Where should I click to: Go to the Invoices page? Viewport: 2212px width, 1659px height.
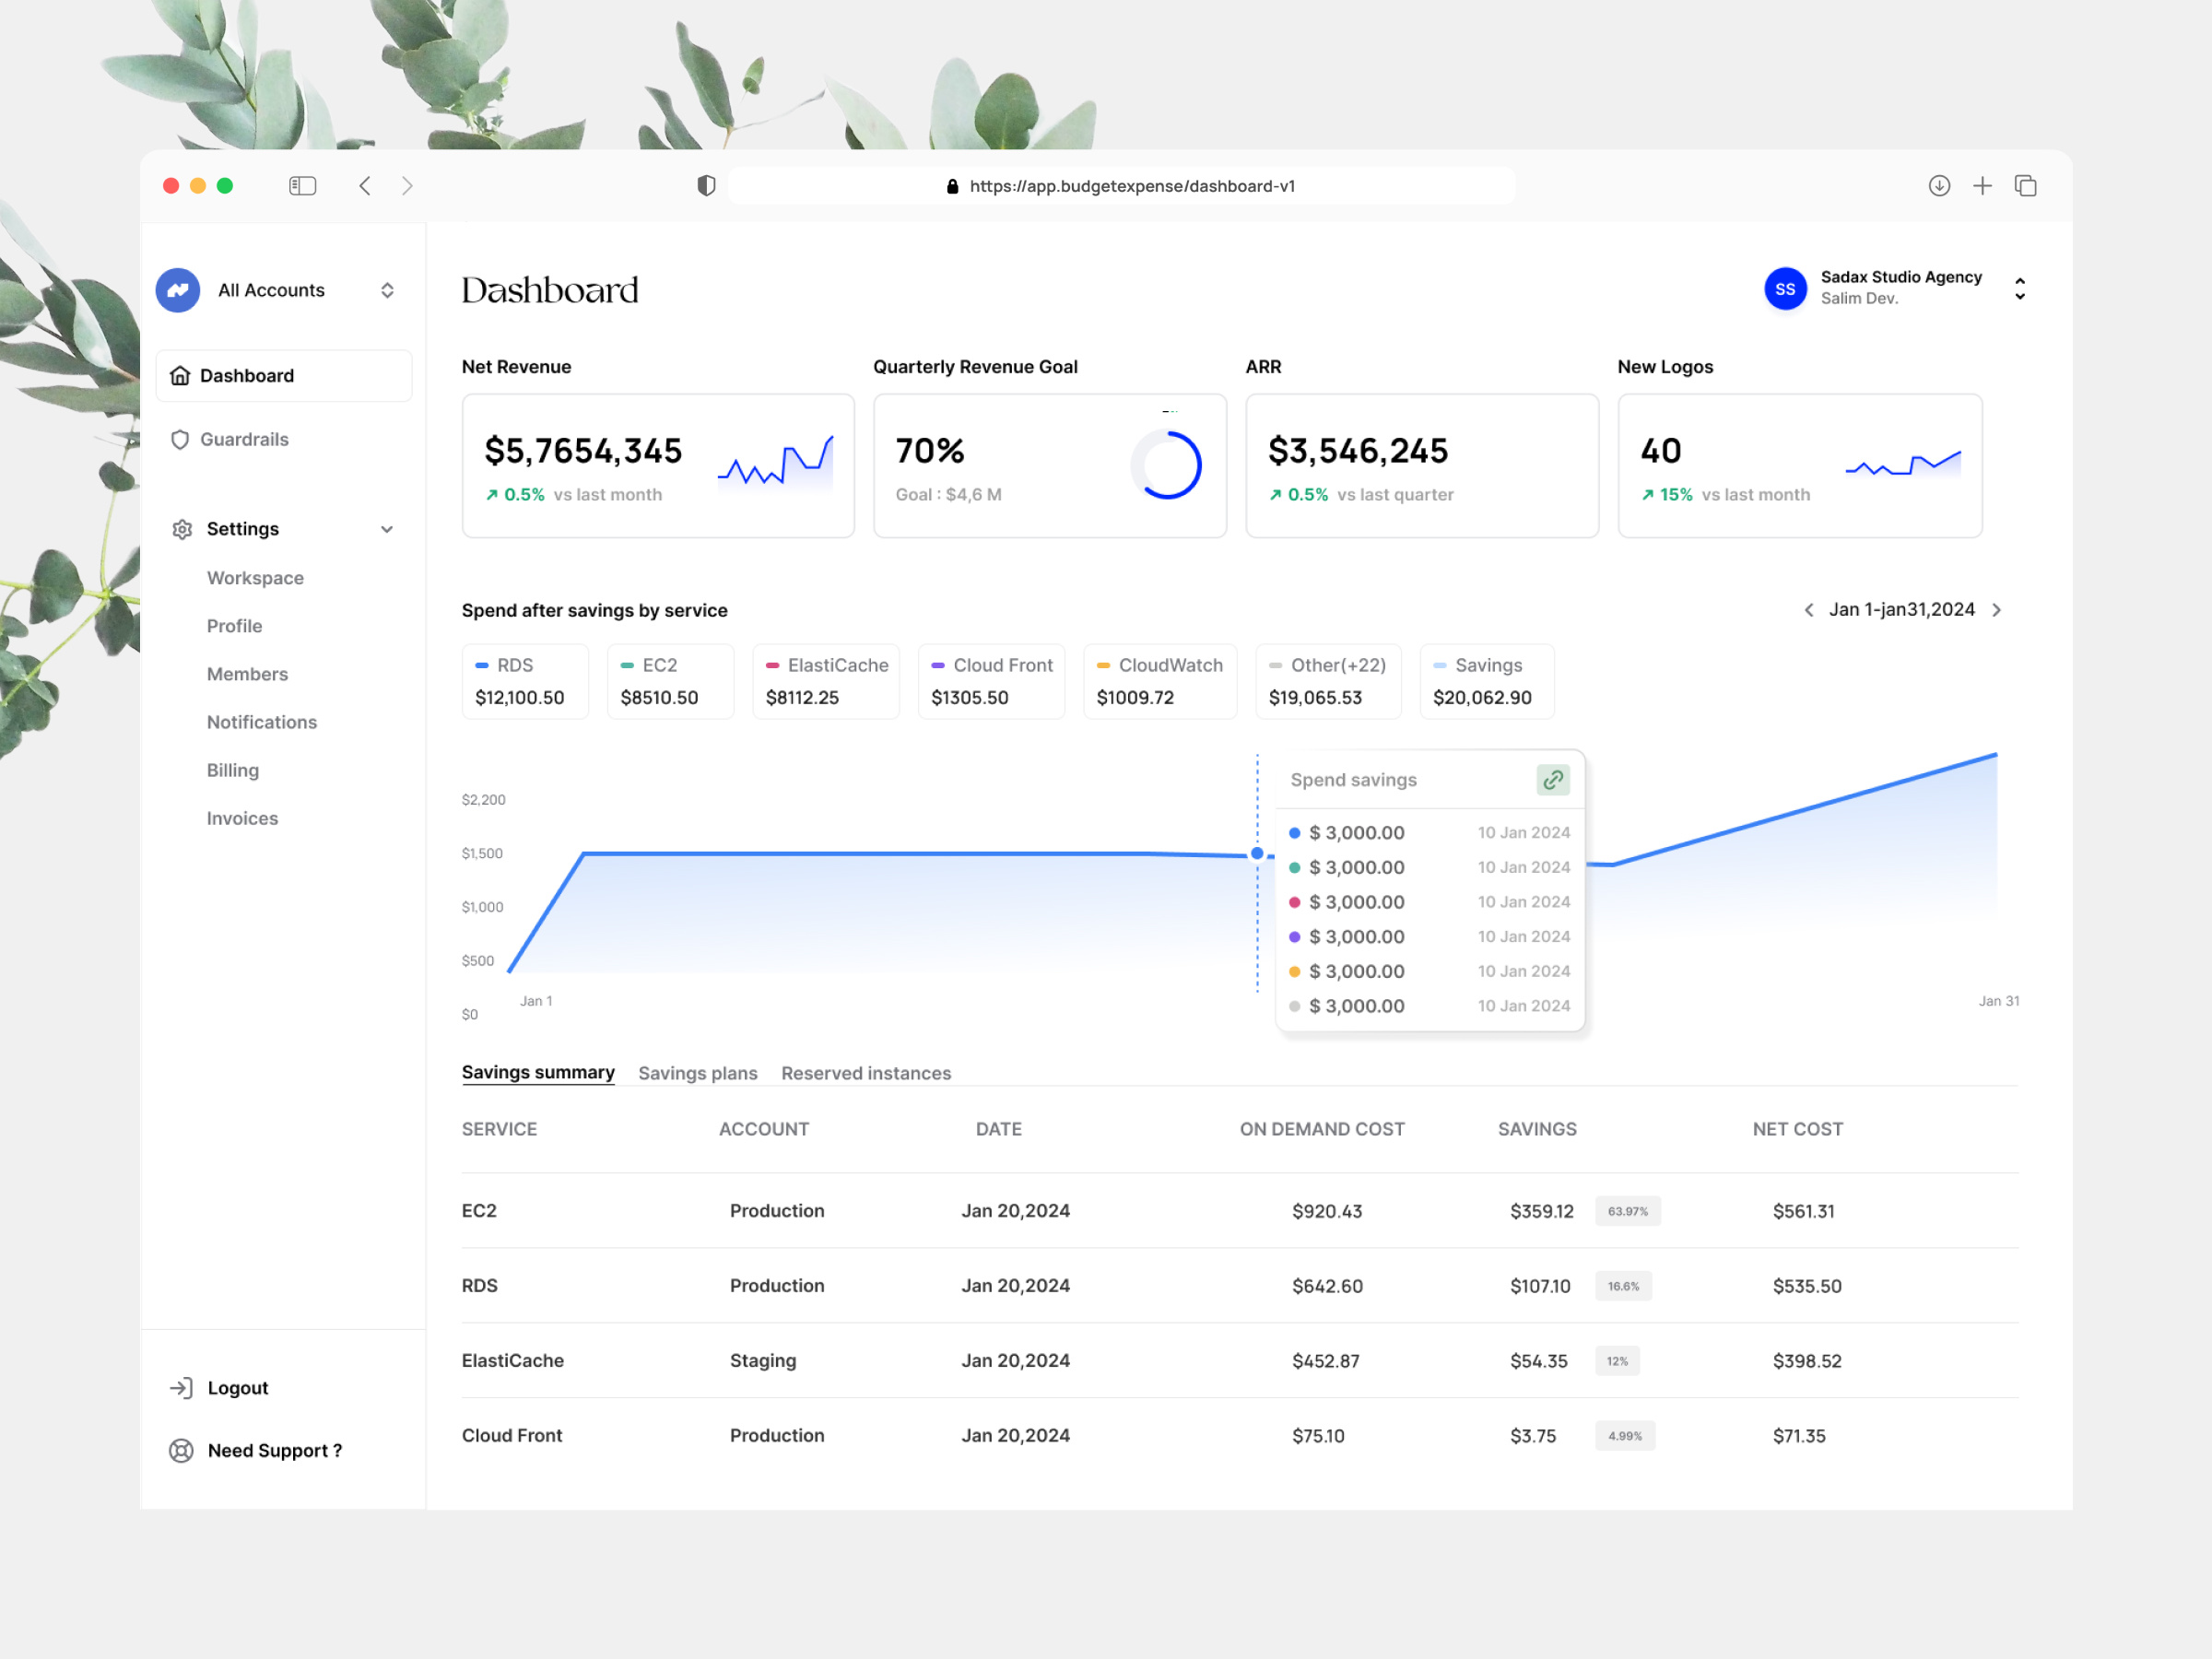(242, 818)
